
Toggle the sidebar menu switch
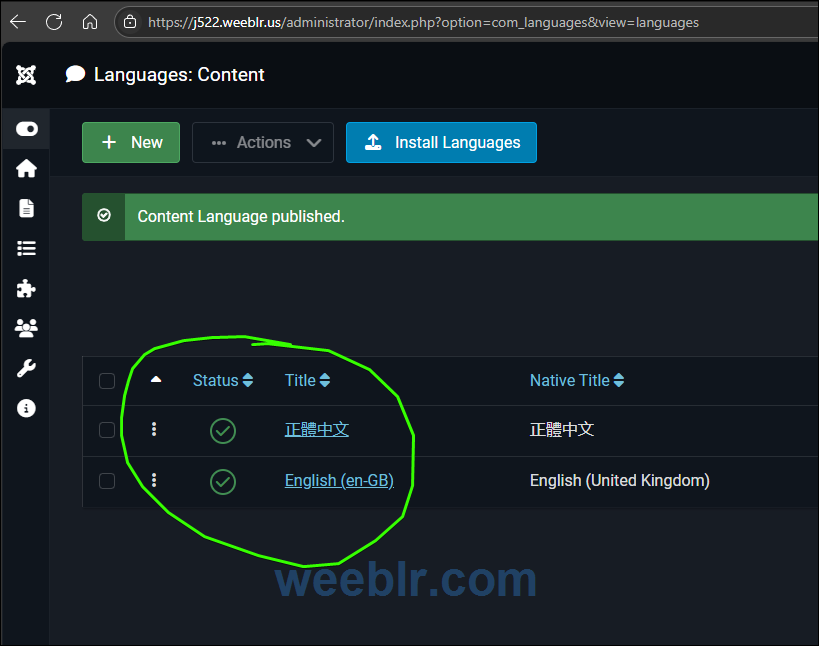26,129
